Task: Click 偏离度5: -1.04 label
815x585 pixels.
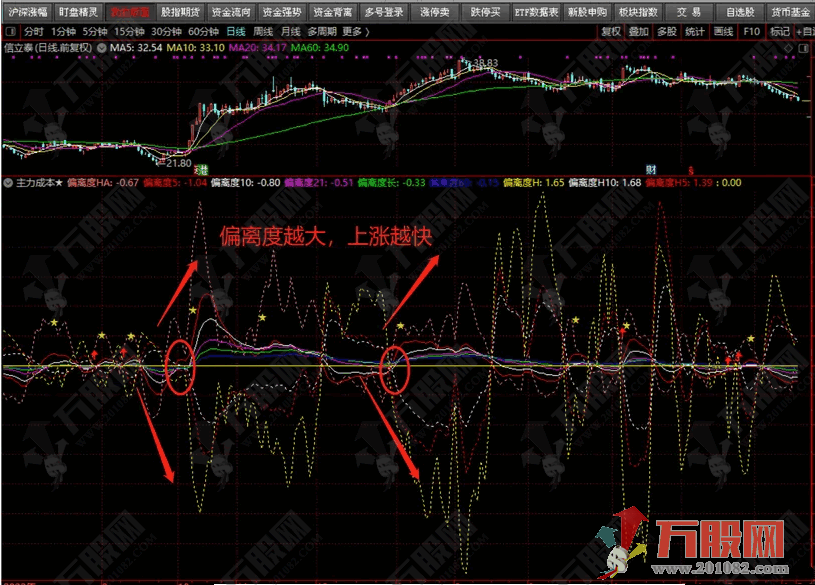Action: click(x=175, y=183)
